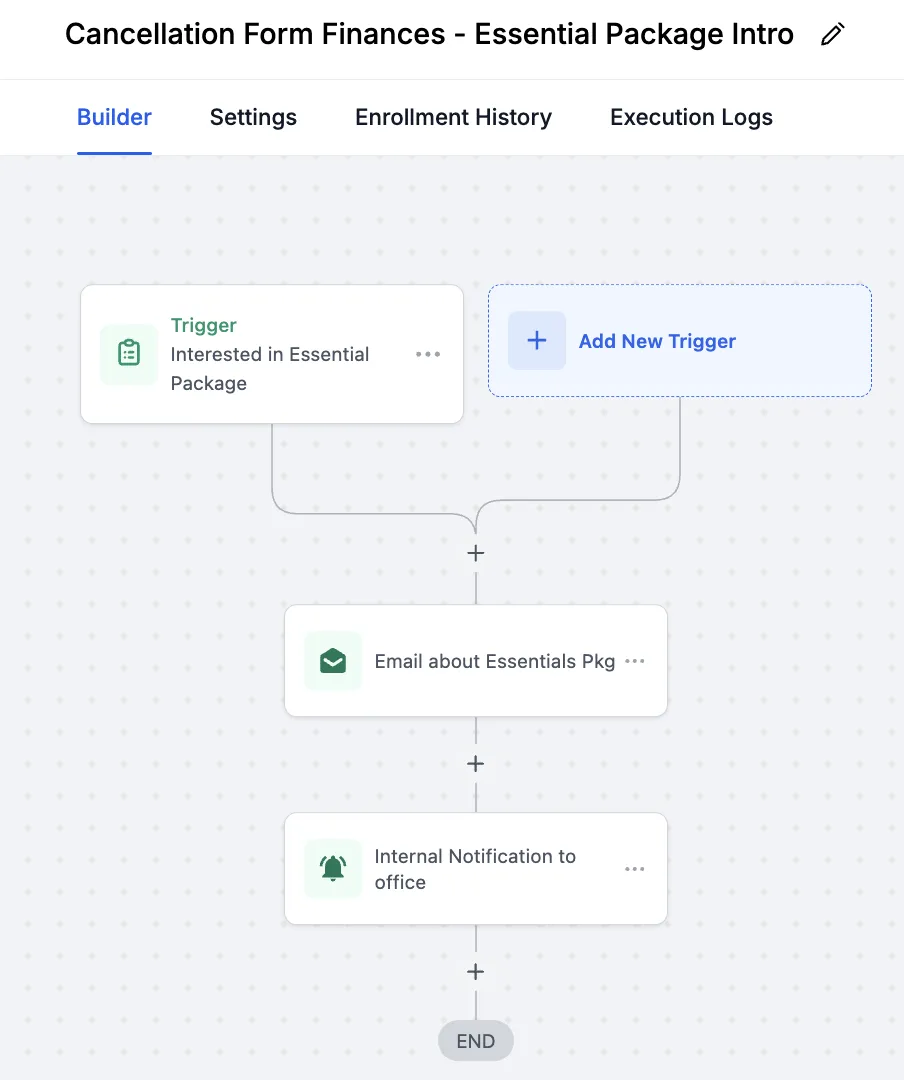Image resolution: width=904 pixels, height=1080 pixels.
Task: Open the Internal Notification to office options menu
Action: click(635, 869)
